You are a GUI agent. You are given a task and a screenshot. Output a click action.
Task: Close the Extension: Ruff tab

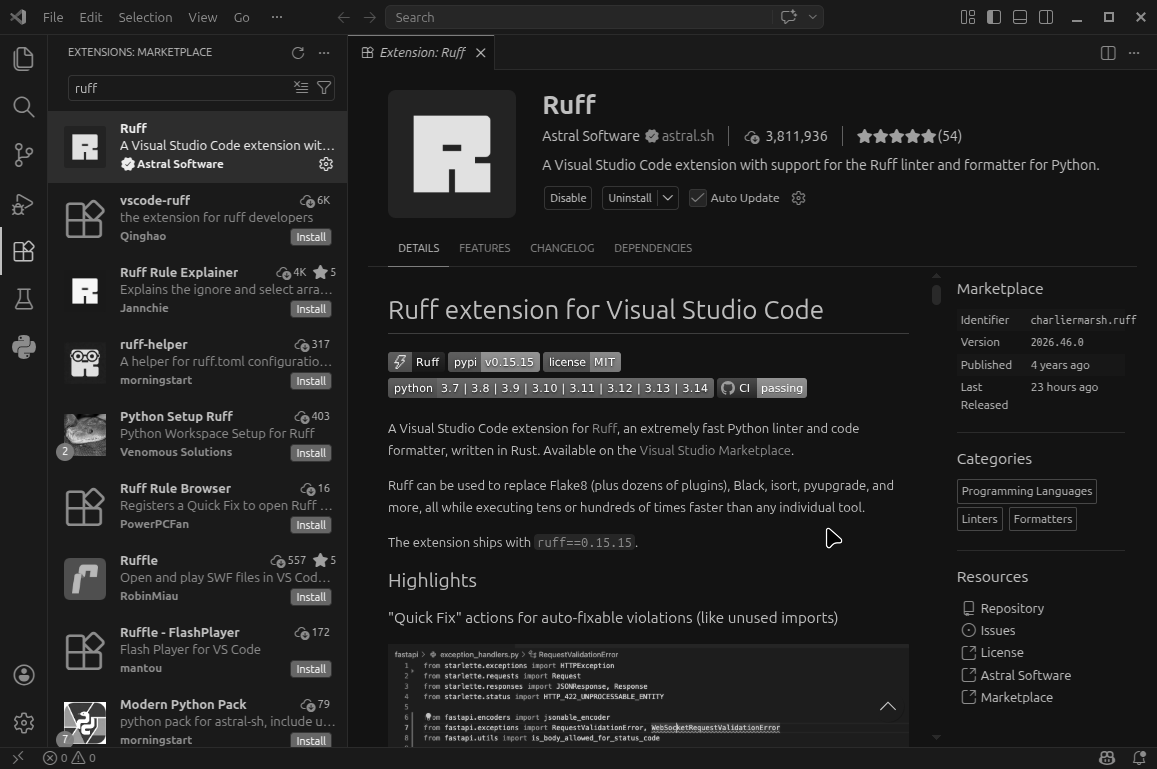(x=480, y=52)
